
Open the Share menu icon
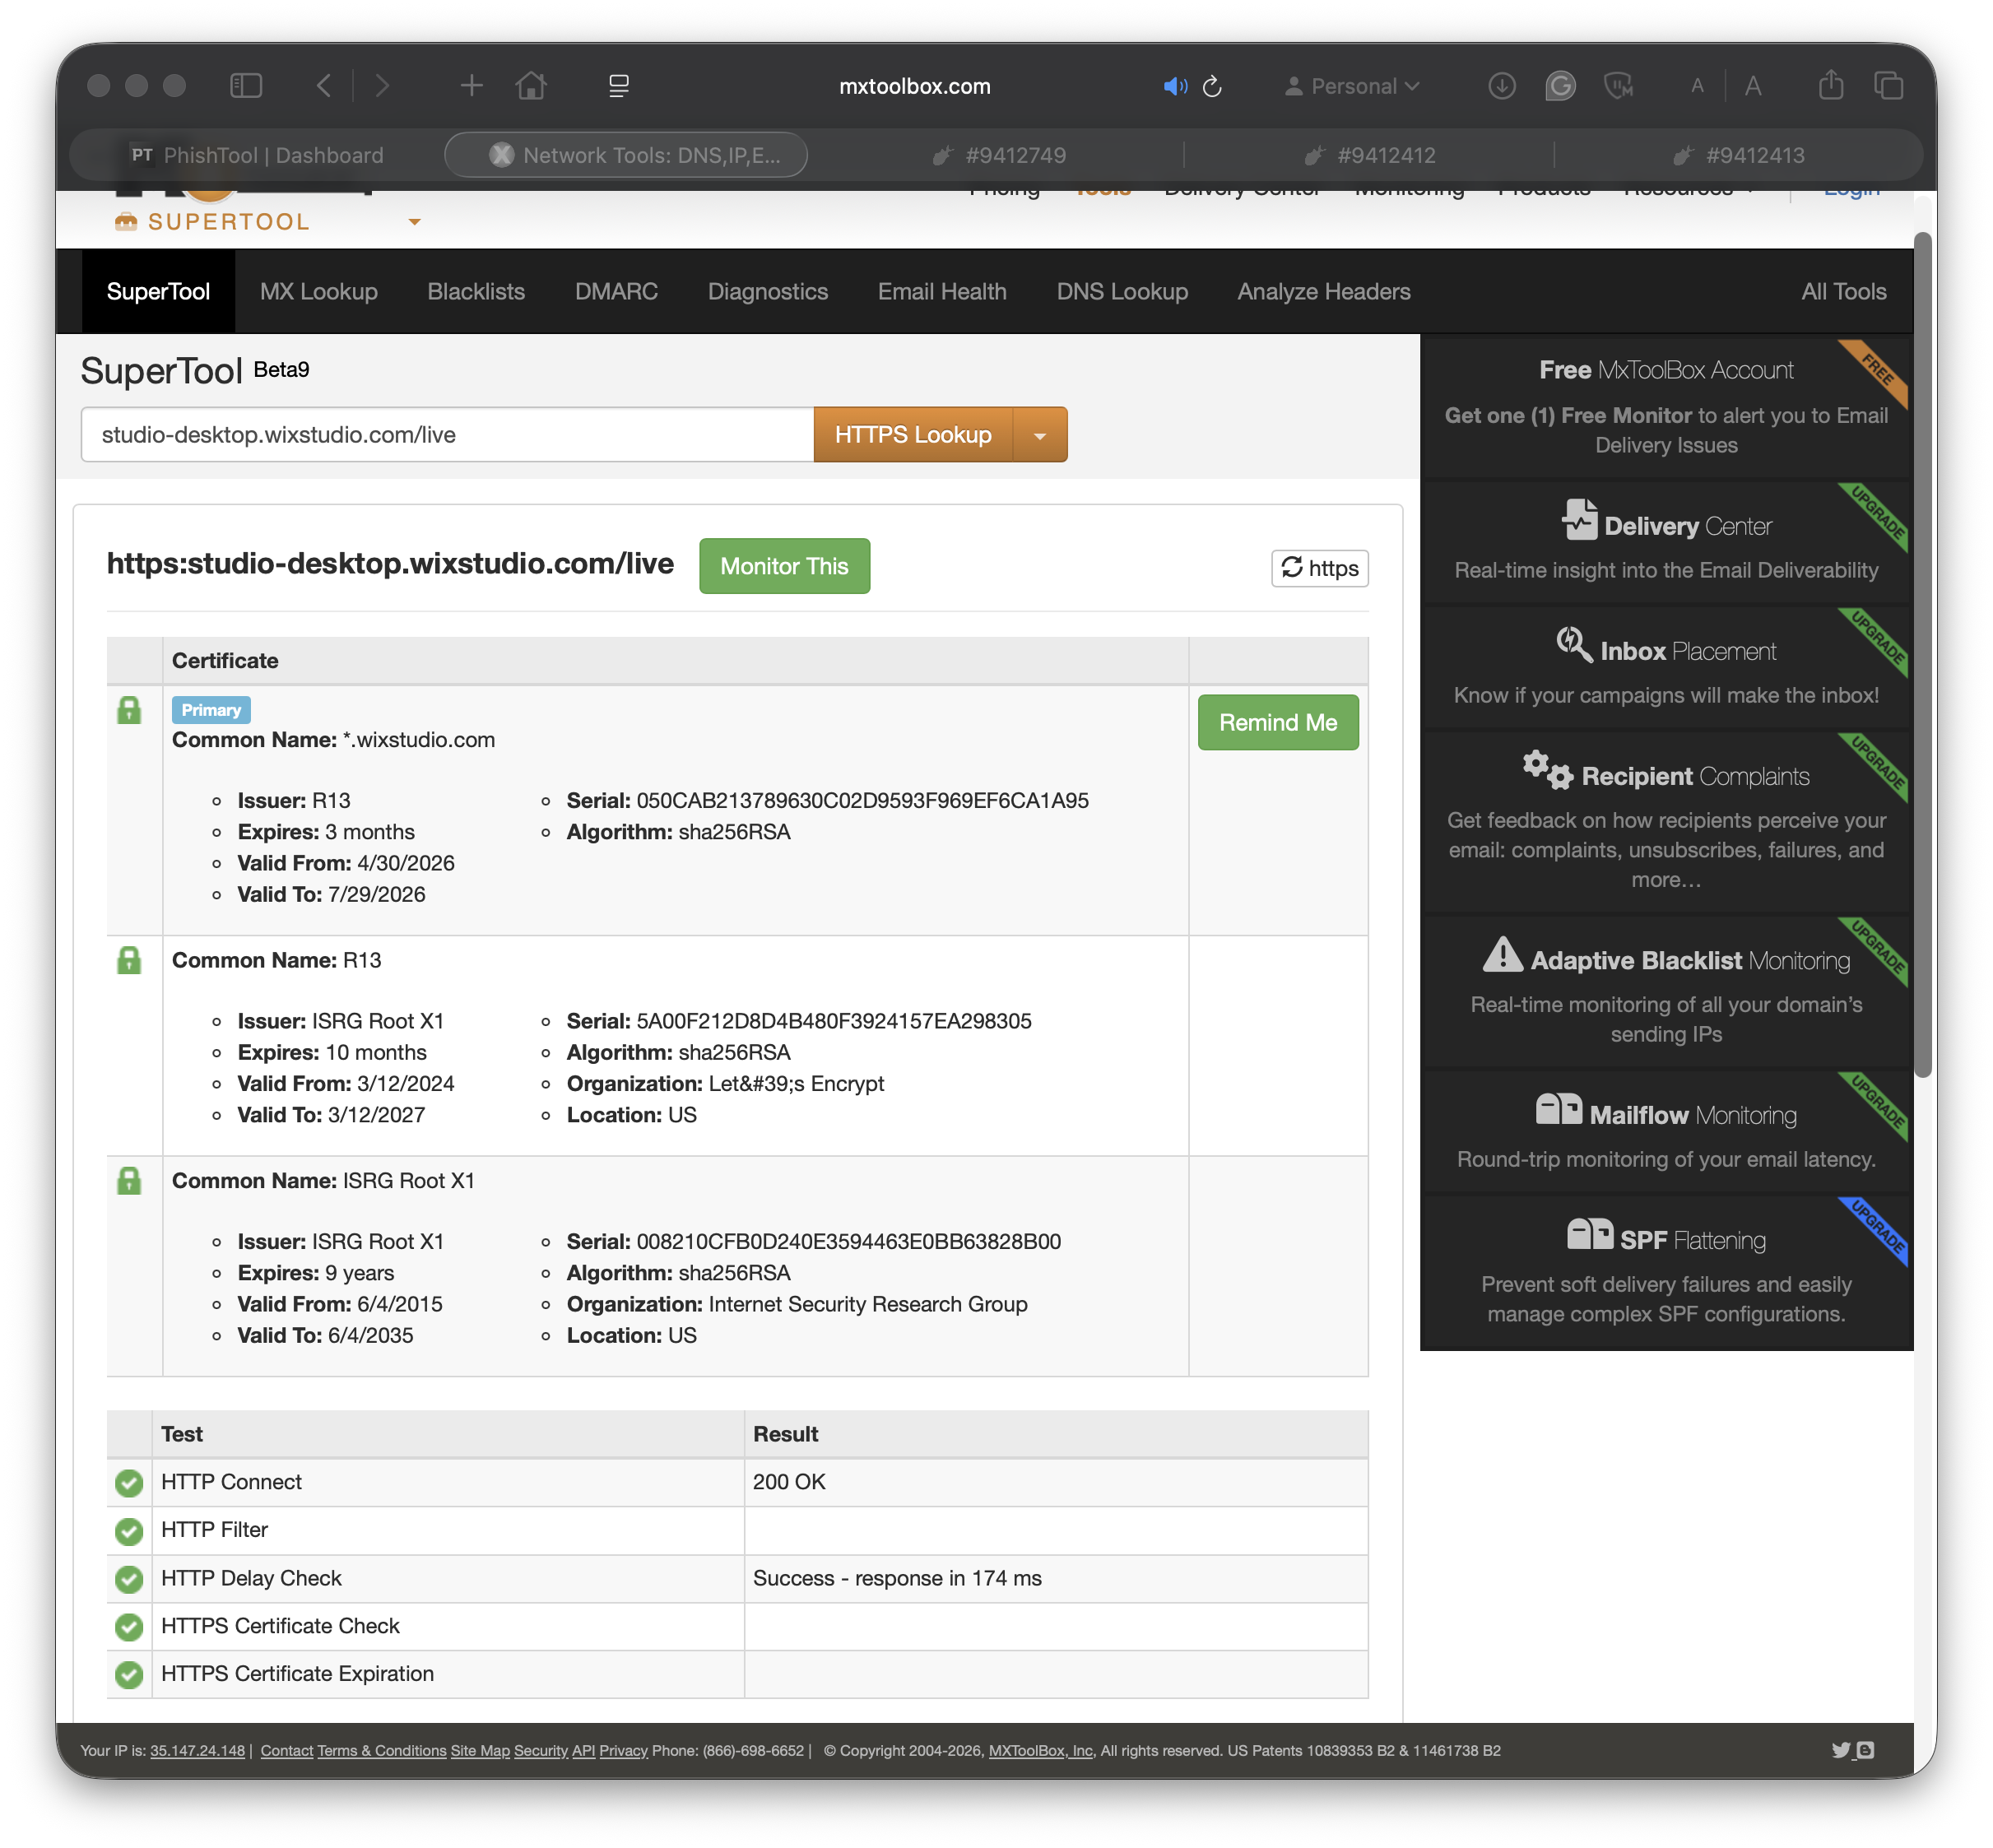tap(1830, 85)
